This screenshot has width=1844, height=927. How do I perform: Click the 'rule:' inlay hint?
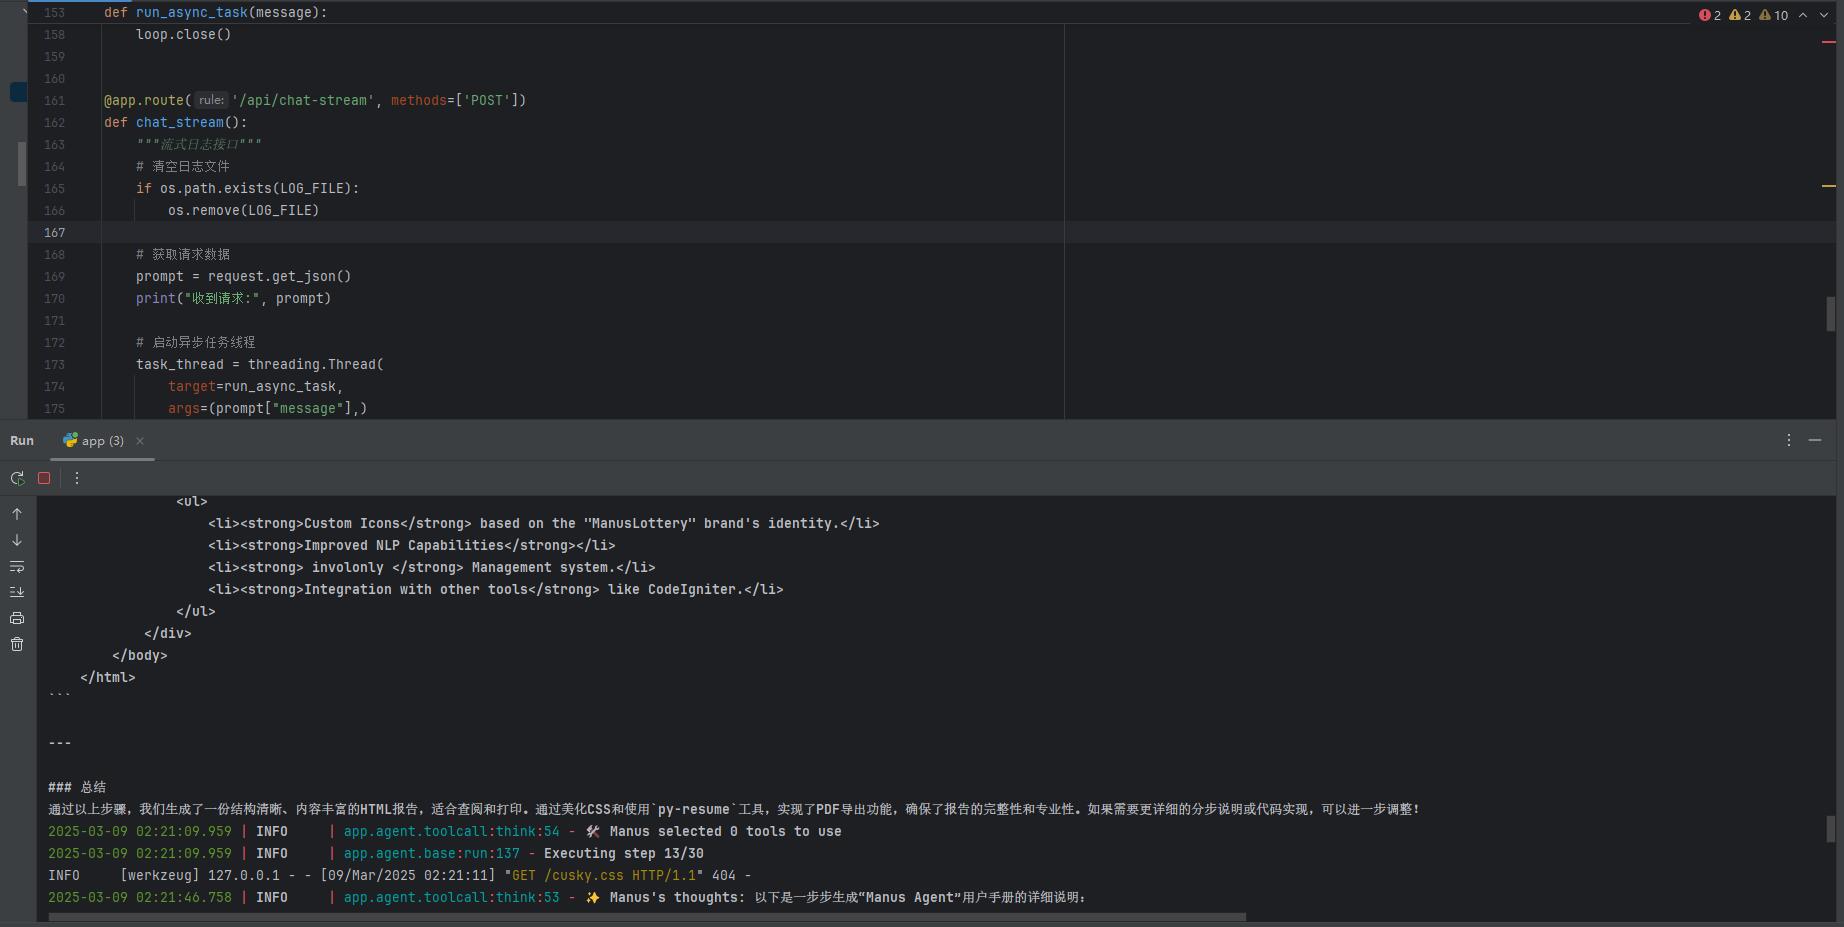coord(211,100)
